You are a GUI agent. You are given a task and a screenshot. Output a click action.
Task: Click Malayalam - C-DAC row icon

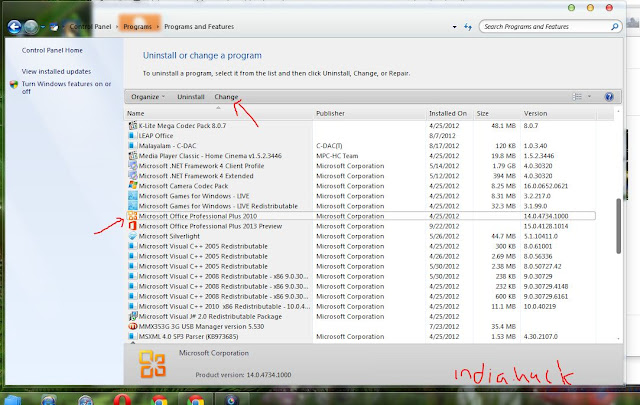(x=132, y=146)
